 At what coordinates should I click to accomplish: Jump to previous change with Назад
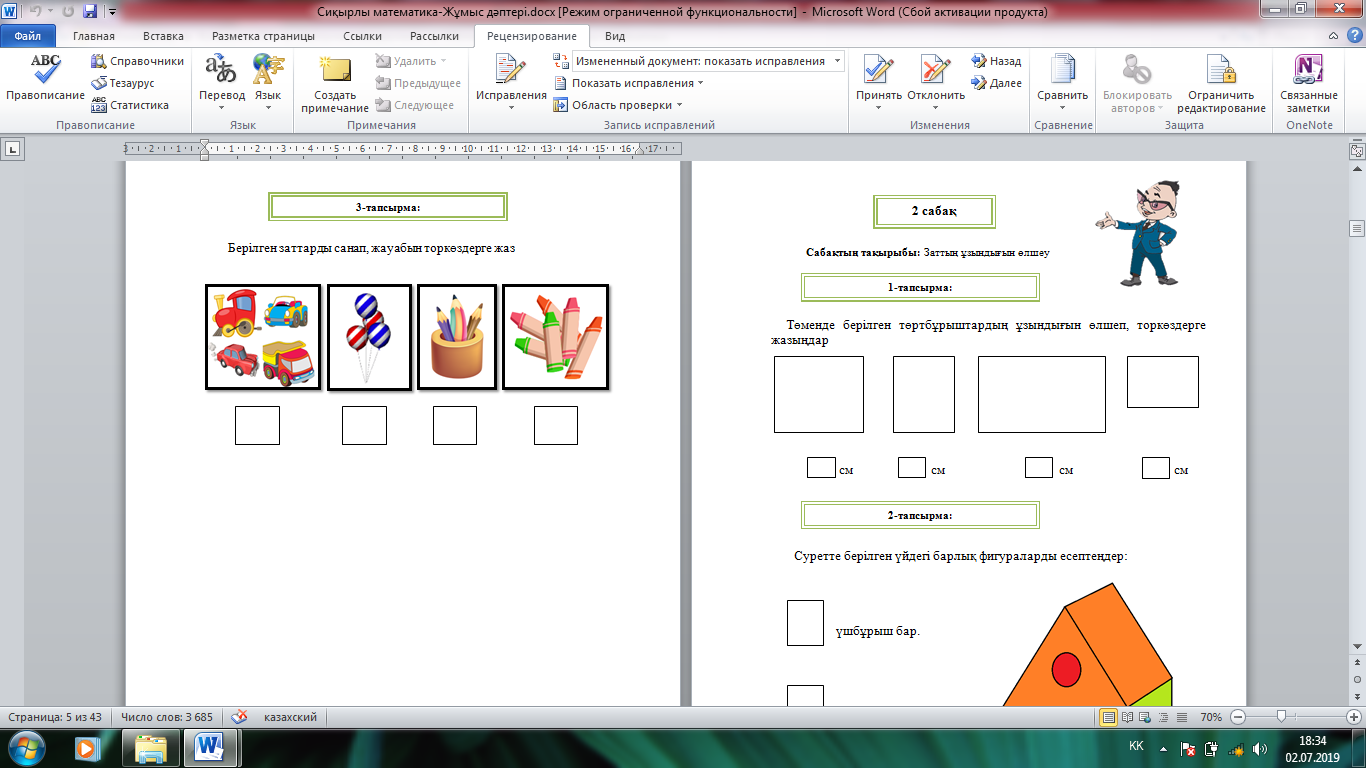click(x=996, y=61)
